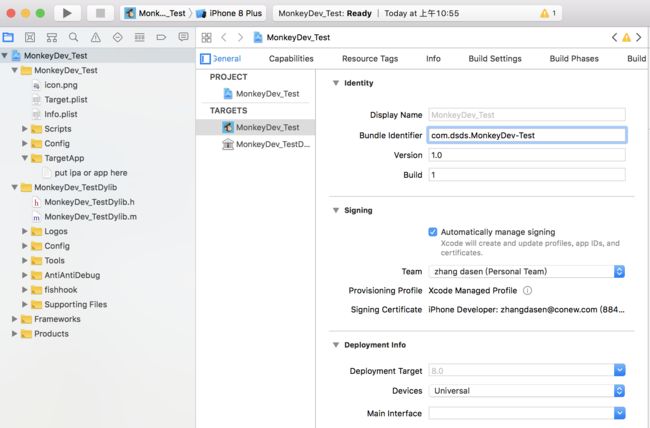The height and width of the screenshot is (428, 650).
Task: Switch to the Info tab
Action: 433,59
